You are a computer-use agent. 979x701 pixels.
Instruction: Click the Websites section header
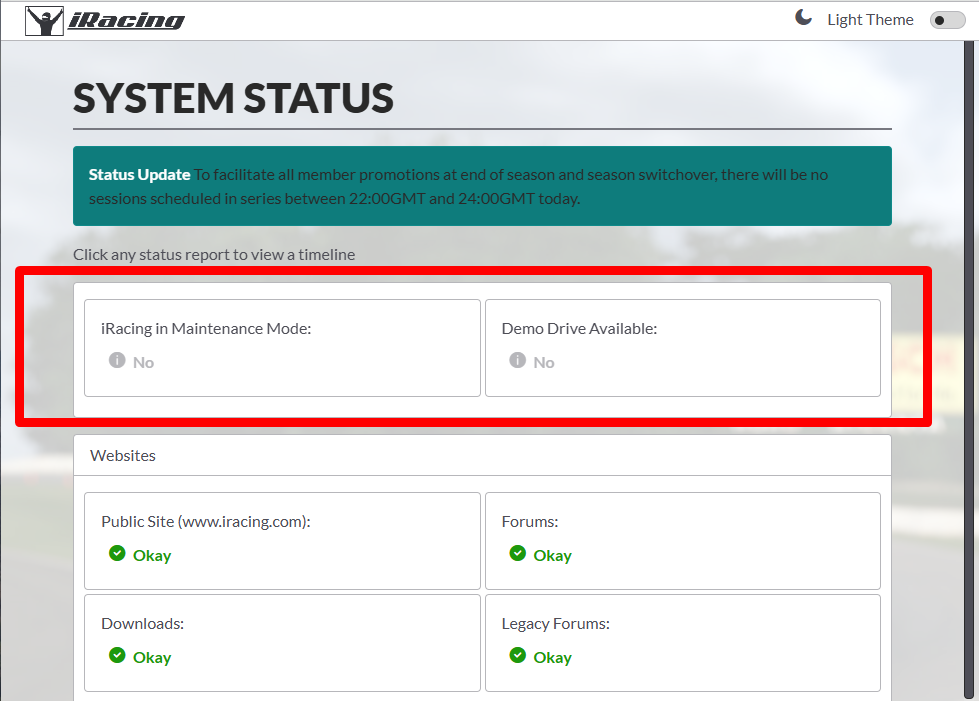click(483, 456)
